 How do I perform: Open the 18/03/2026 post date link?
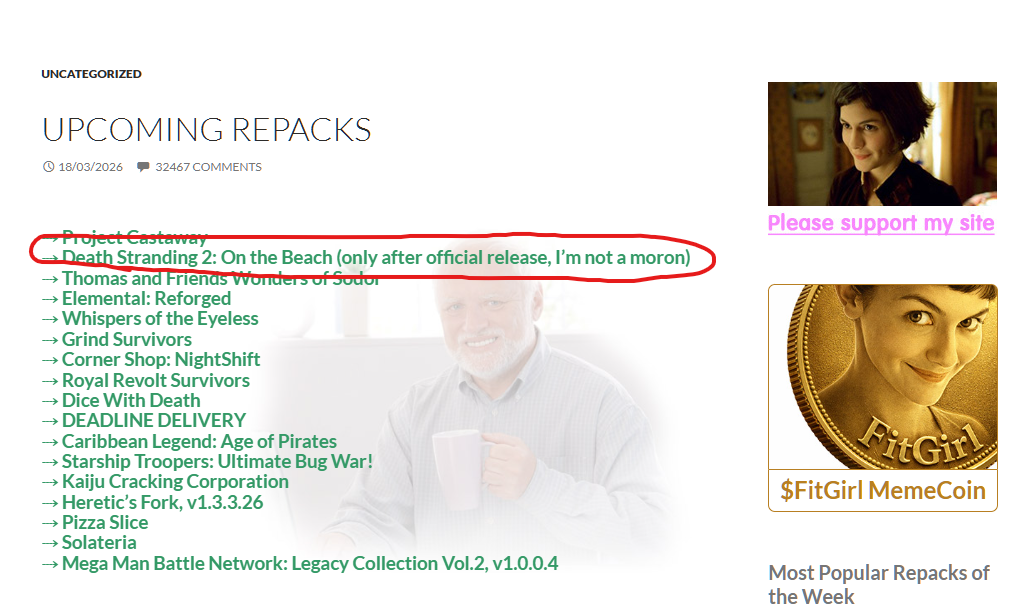click(x=91, y=167)
